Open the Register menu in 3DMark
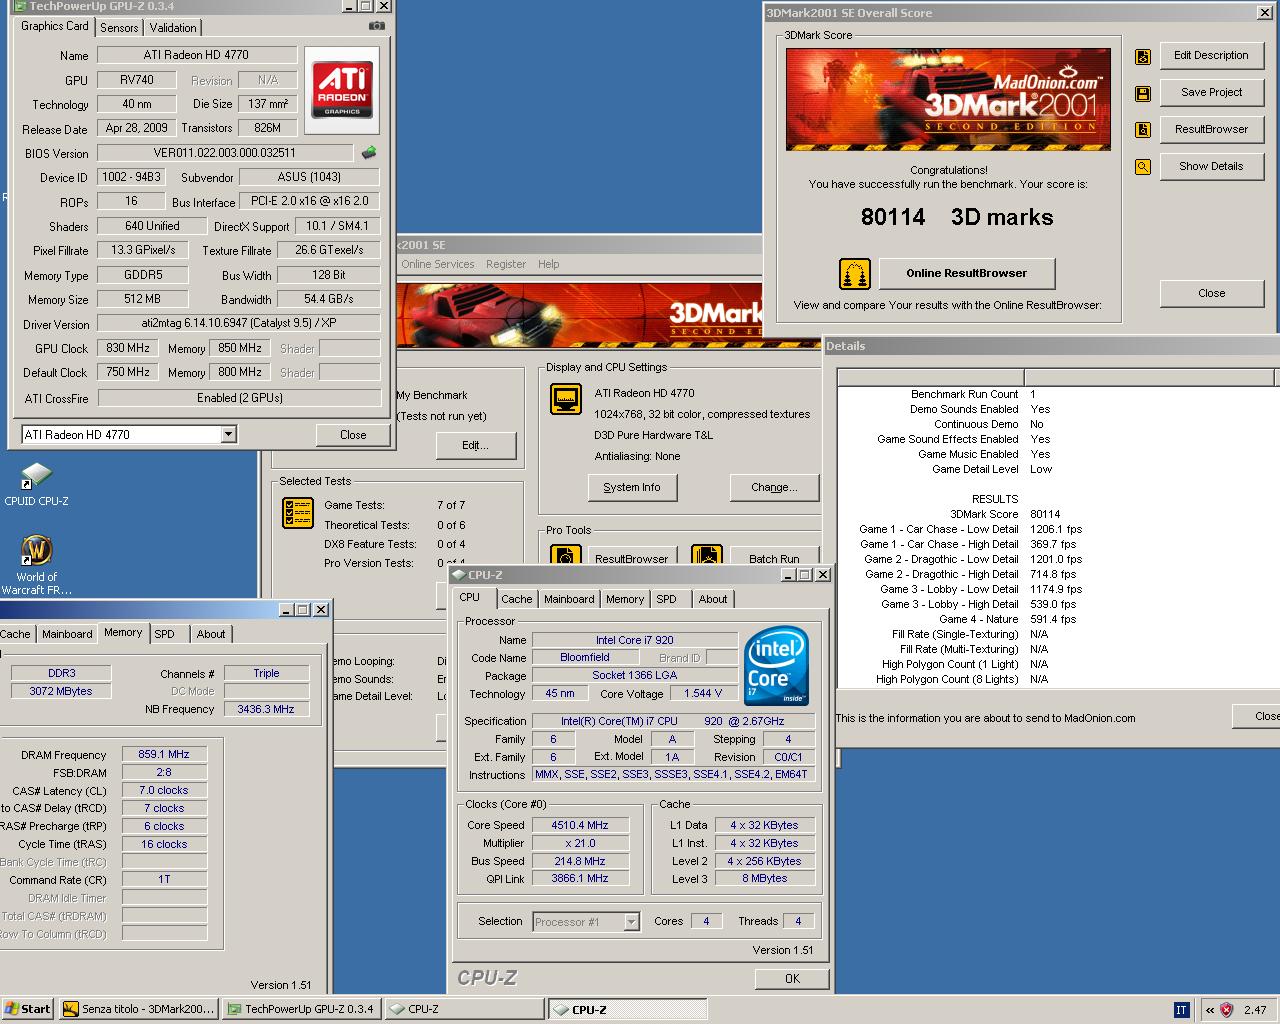Image resolution: width=1280 pixels, height=1024 pixels. click(506, 264)
